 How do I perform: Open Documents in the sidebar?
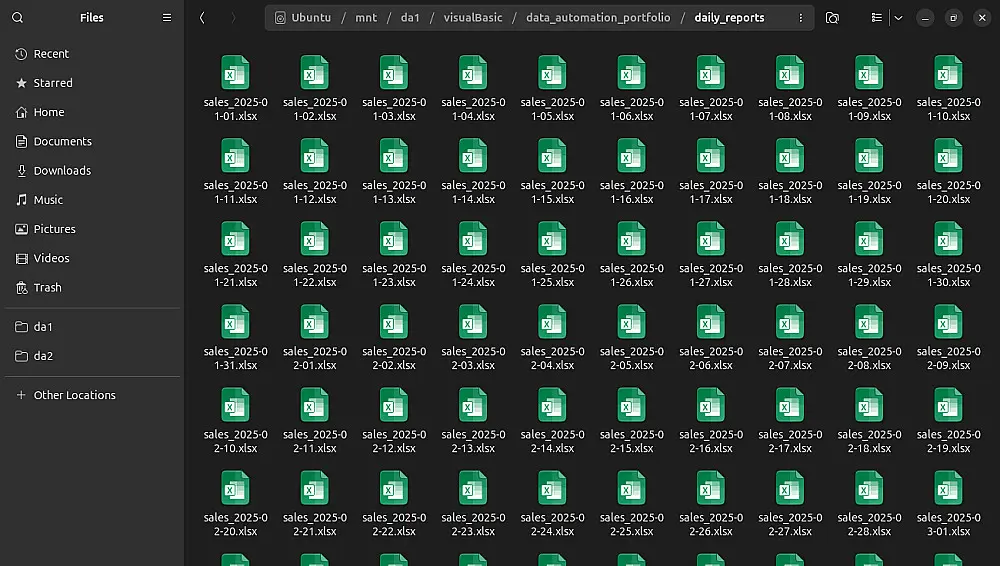click(x=92, y=142)
